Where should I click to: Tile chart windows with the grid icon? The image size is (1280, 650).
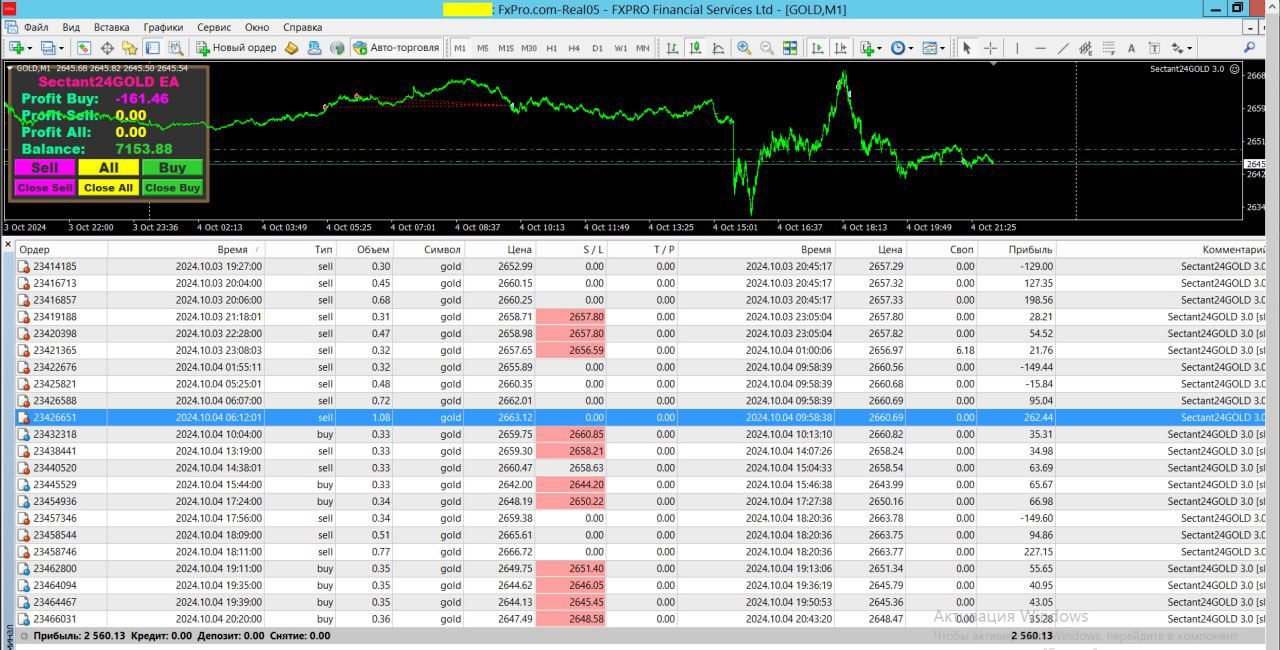click(790, 48)
